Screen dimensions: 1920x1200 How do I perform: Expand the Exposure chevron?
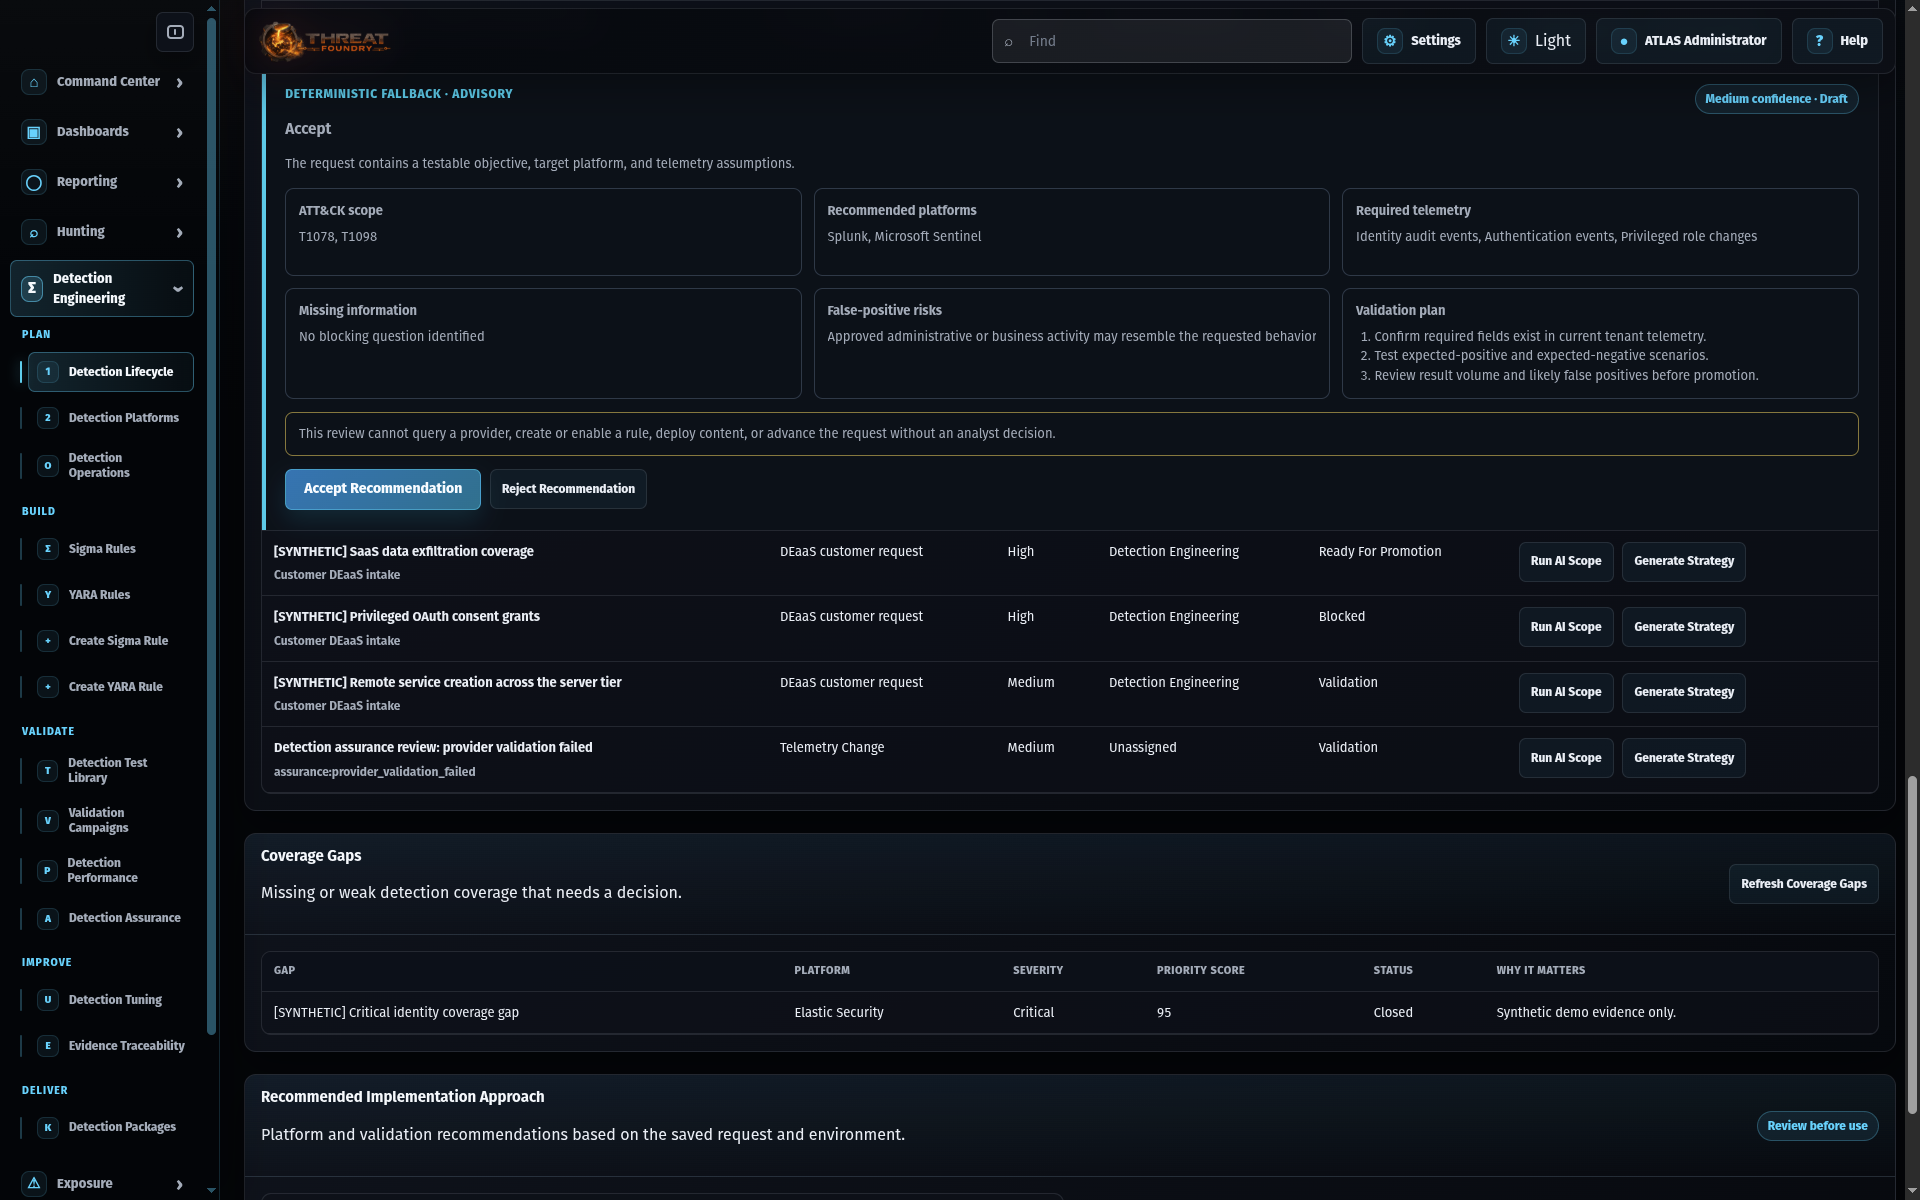pos(180,1185)
